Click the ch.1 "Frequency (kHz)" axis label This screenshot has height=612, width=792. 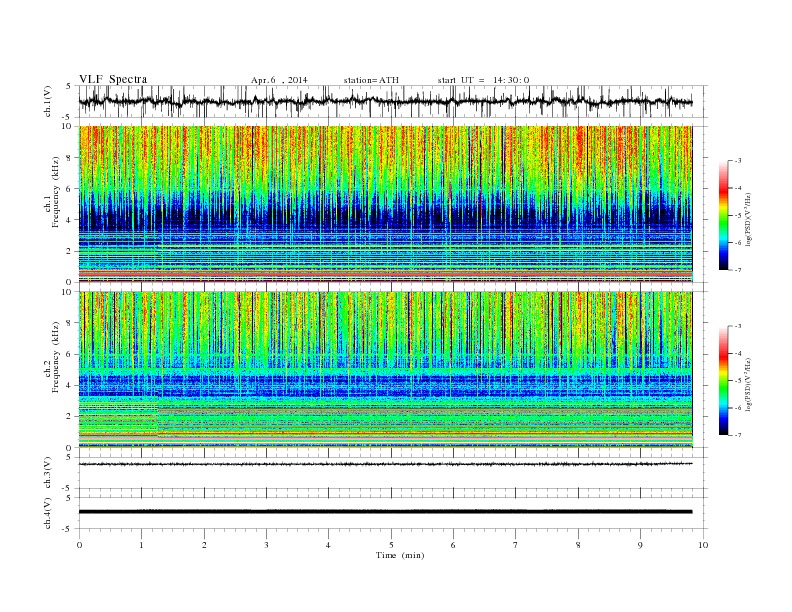click(56, 192)
